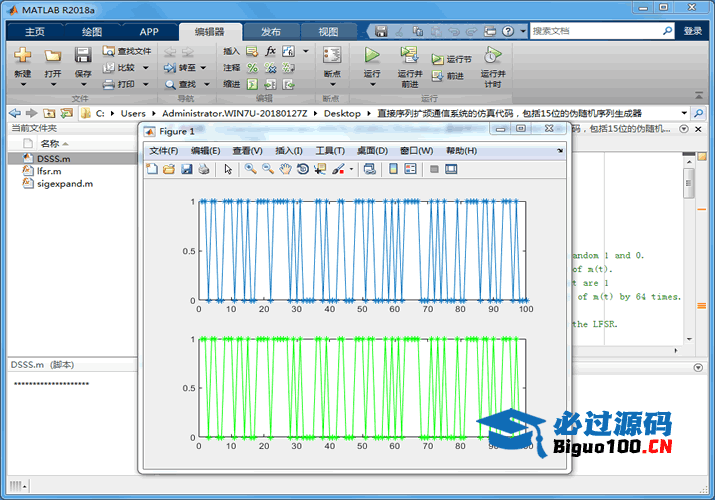The height and width of the screenshot is (500, 715).
Task: Select the Edit Plot arrow tool
Action: tap(228, 169)
